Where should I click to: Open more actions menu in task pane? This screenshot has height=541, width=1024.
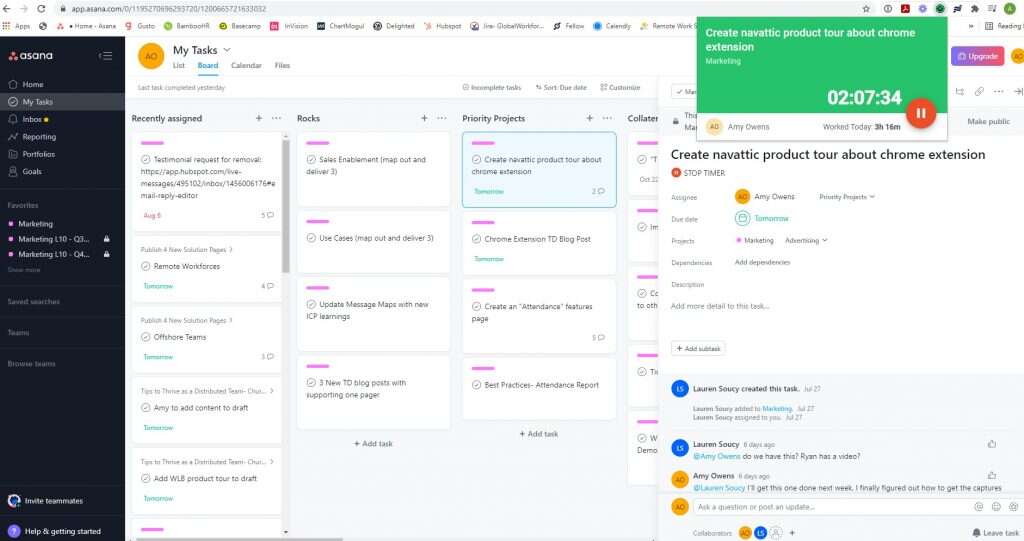[999, 91]
